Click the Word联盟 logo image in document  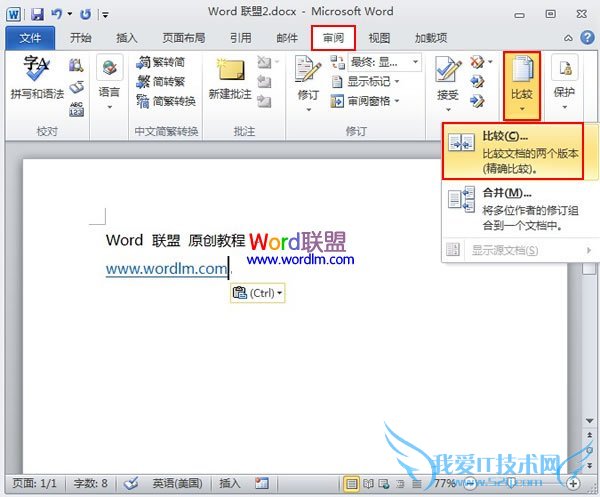[x=300, y=248]
